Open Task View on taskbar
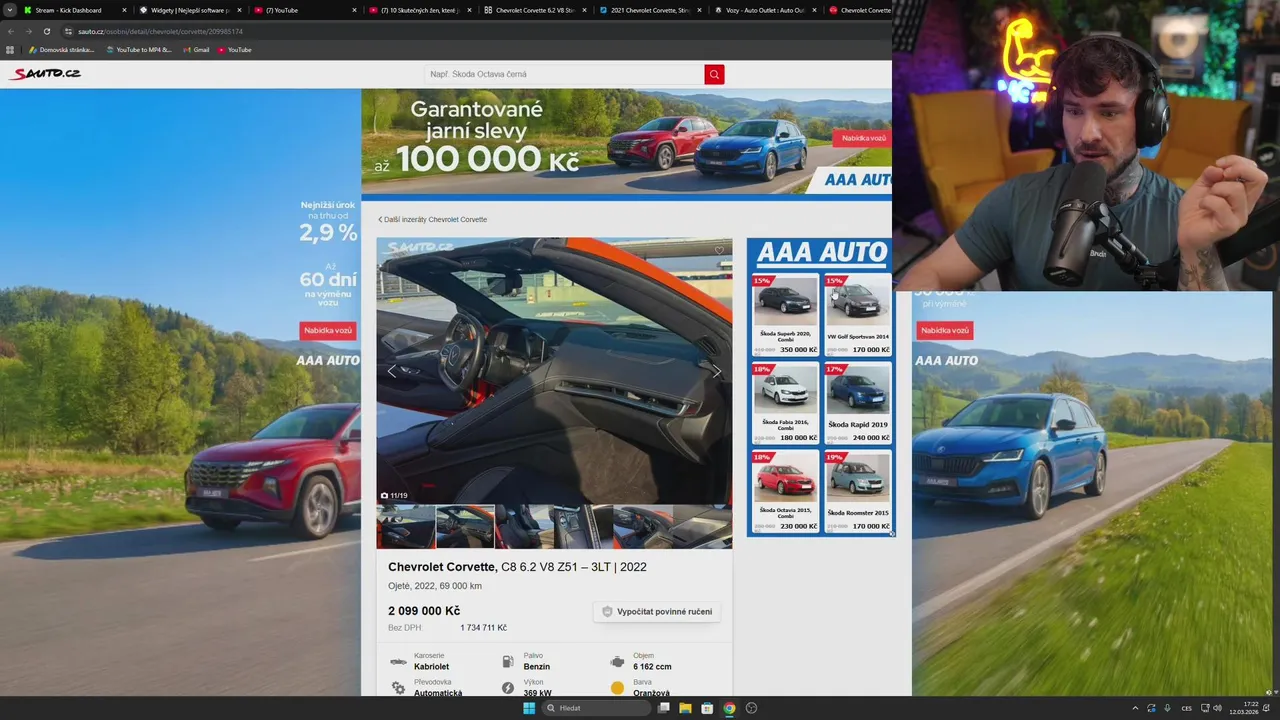The image size is (1280, 720). point(663,708)
